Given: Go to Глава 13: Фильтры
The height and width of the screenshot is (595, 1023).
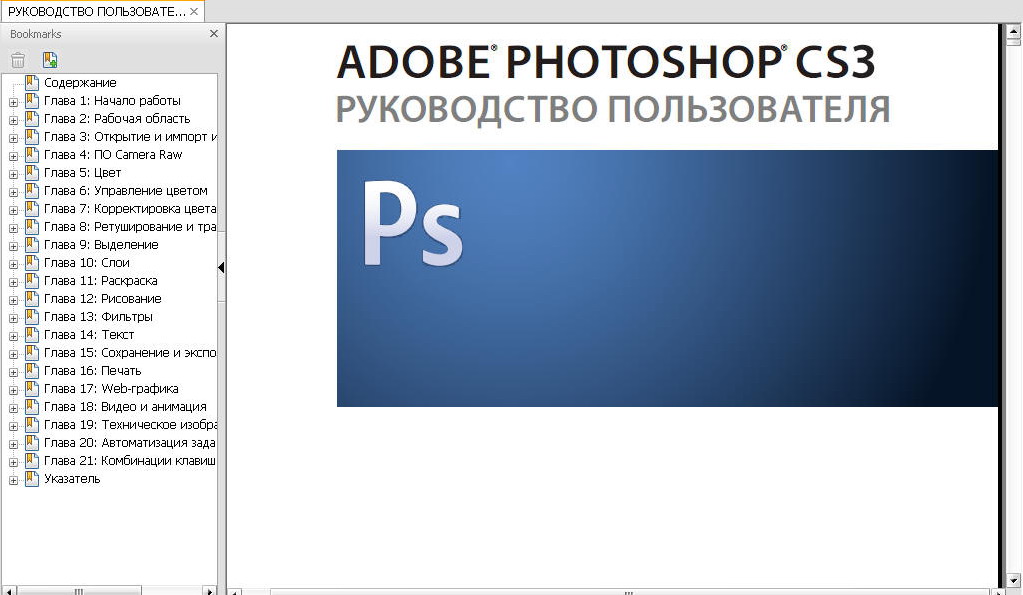Looking at the screenshot, I should tap(98, 317).
